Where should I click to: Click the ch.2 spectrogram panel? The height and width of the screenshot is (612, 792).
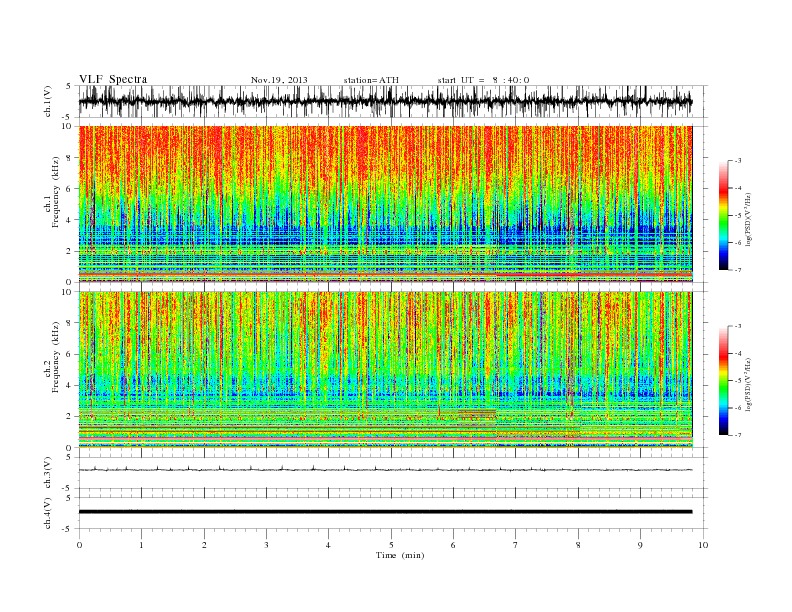click(385, 370)
